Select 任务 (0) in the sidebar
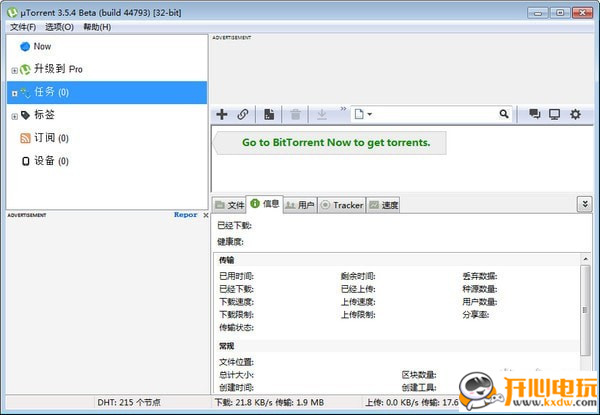The image size is (600, 415). tap(107, 92)
